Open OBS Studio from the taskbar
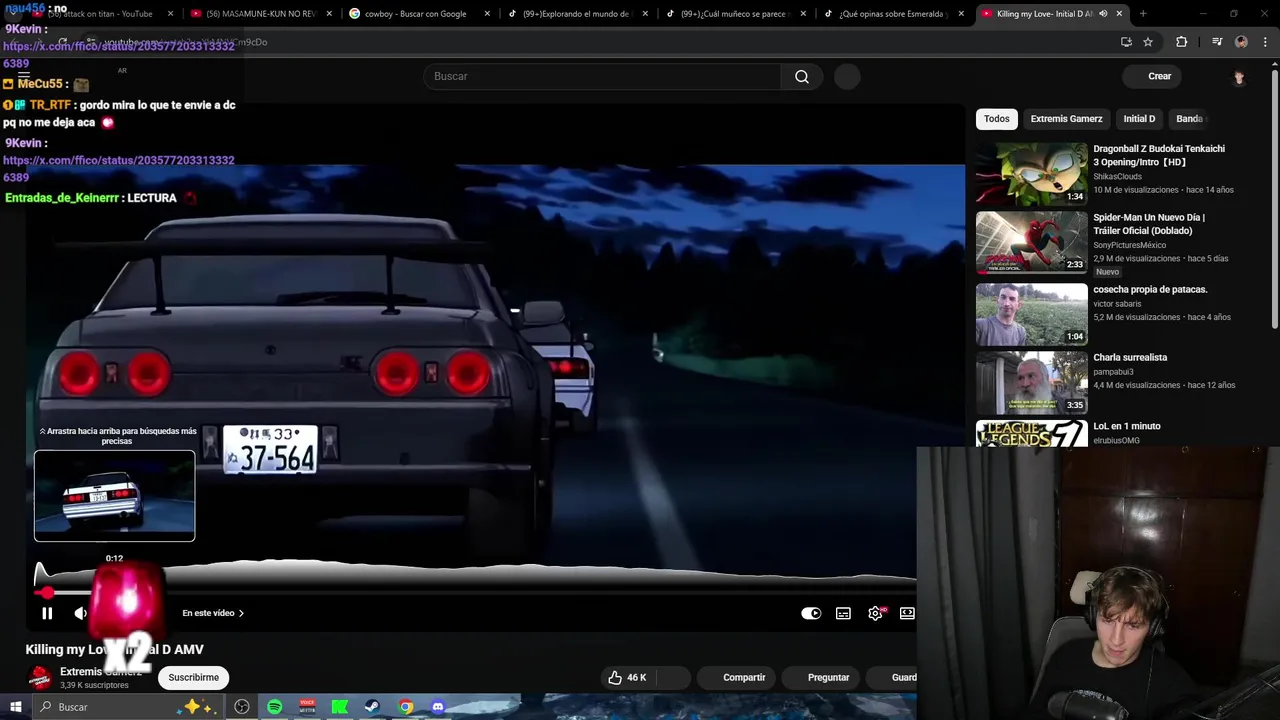Image resolution: width=1280 pixels, height=720 pixels. 242,707
